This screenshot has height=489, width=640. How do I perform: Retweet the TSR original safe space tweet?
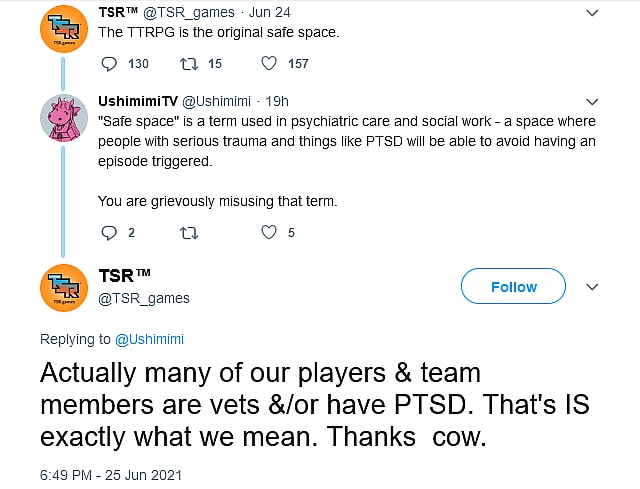point(187,64)
